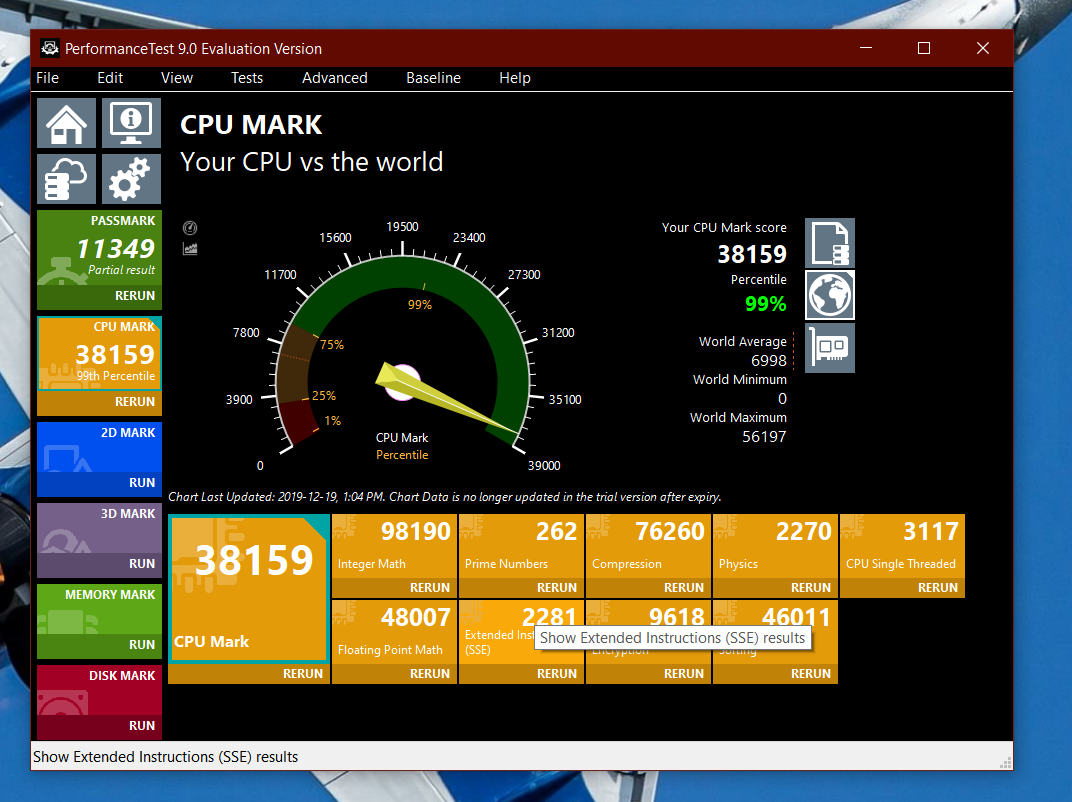Open the Help menu
This screenshot has height=802, width=1072.
coord(515,78)
